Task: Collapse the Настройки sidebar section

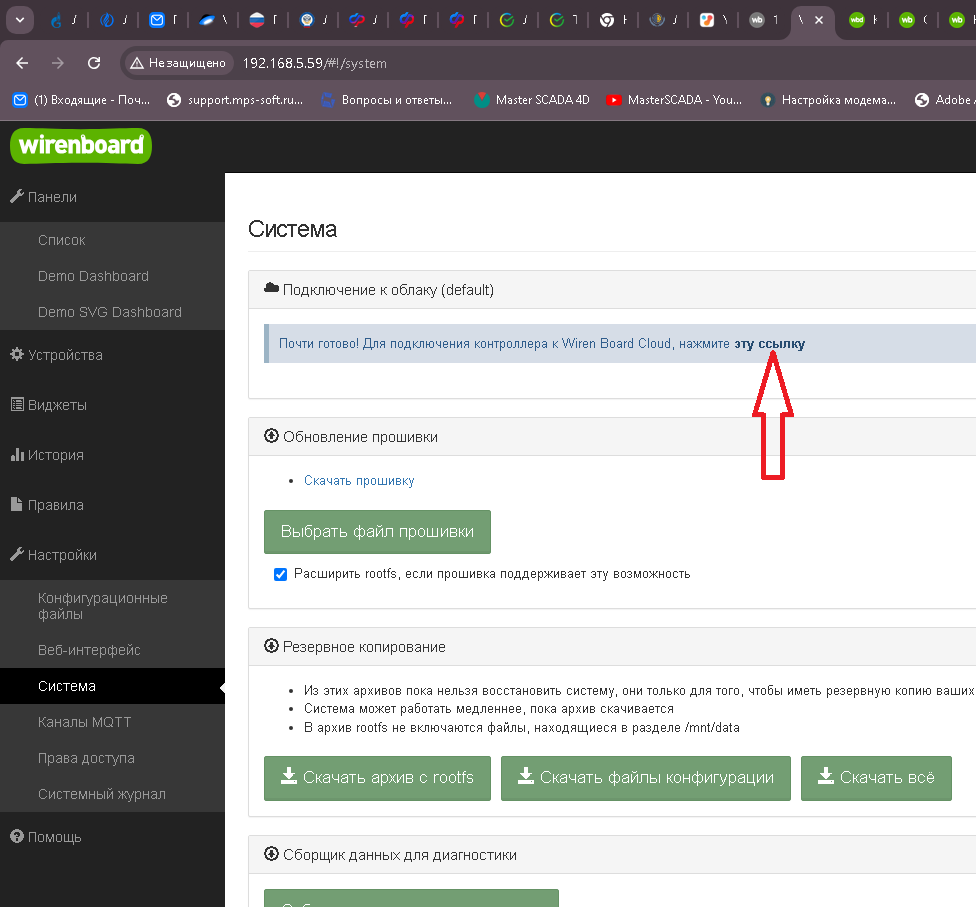Action: 62,555
